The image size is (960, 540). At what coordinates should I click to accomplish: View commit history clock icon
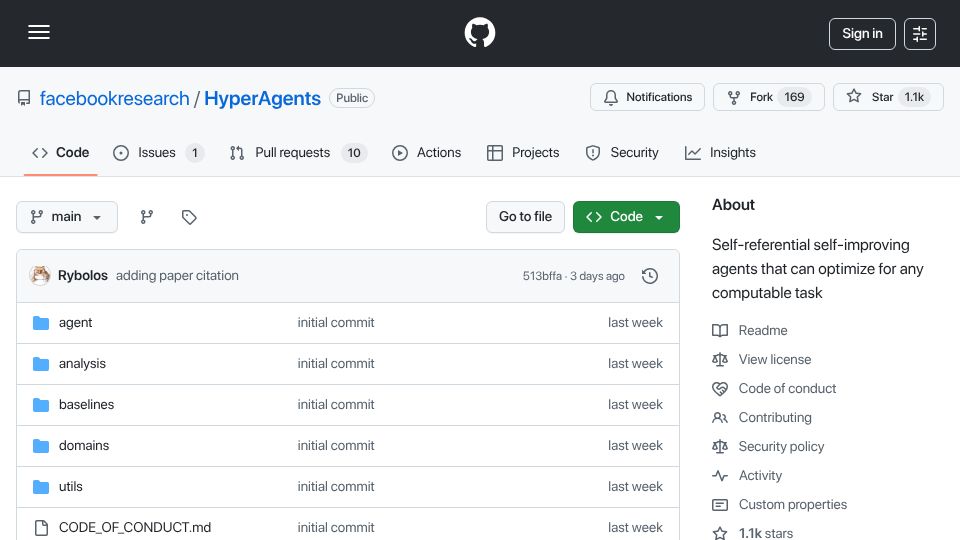650,276
